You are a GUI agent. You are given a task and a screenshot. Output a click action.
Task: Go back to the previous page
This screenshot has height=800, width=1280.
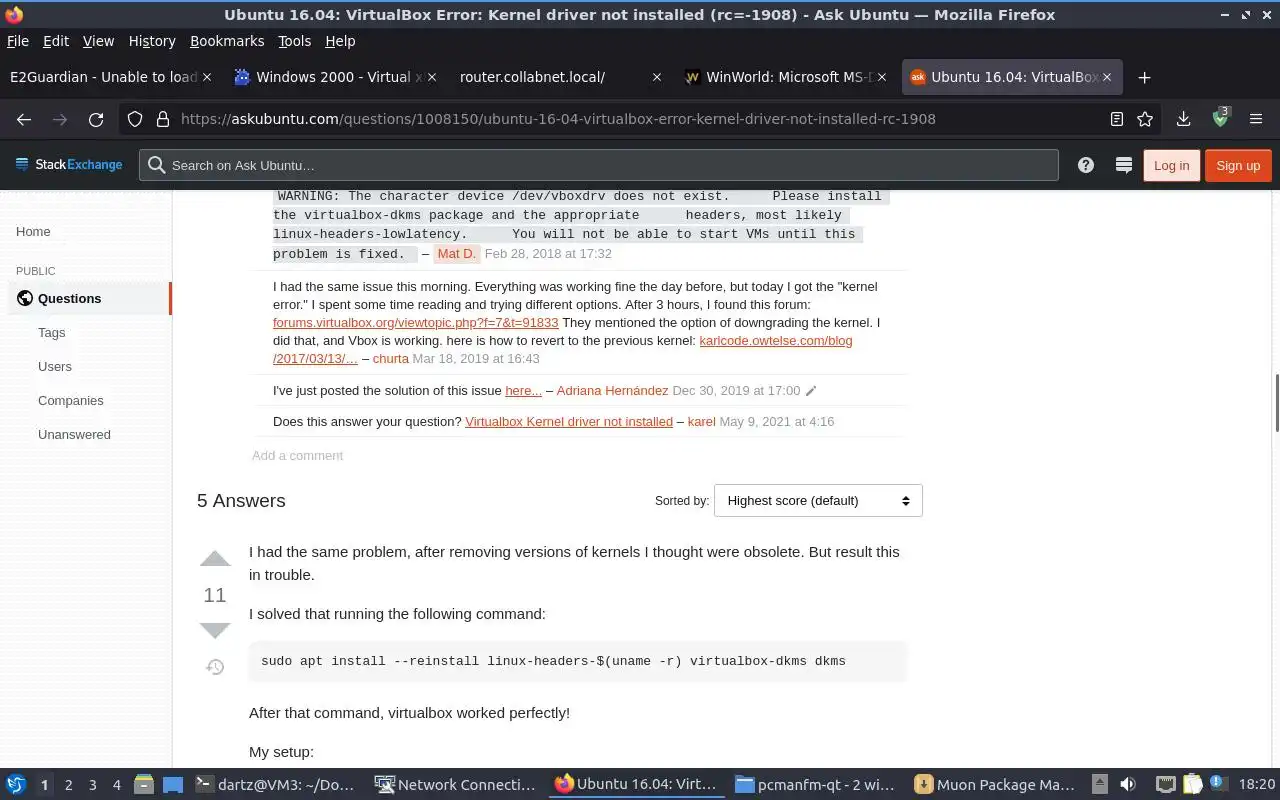point(24,119)
